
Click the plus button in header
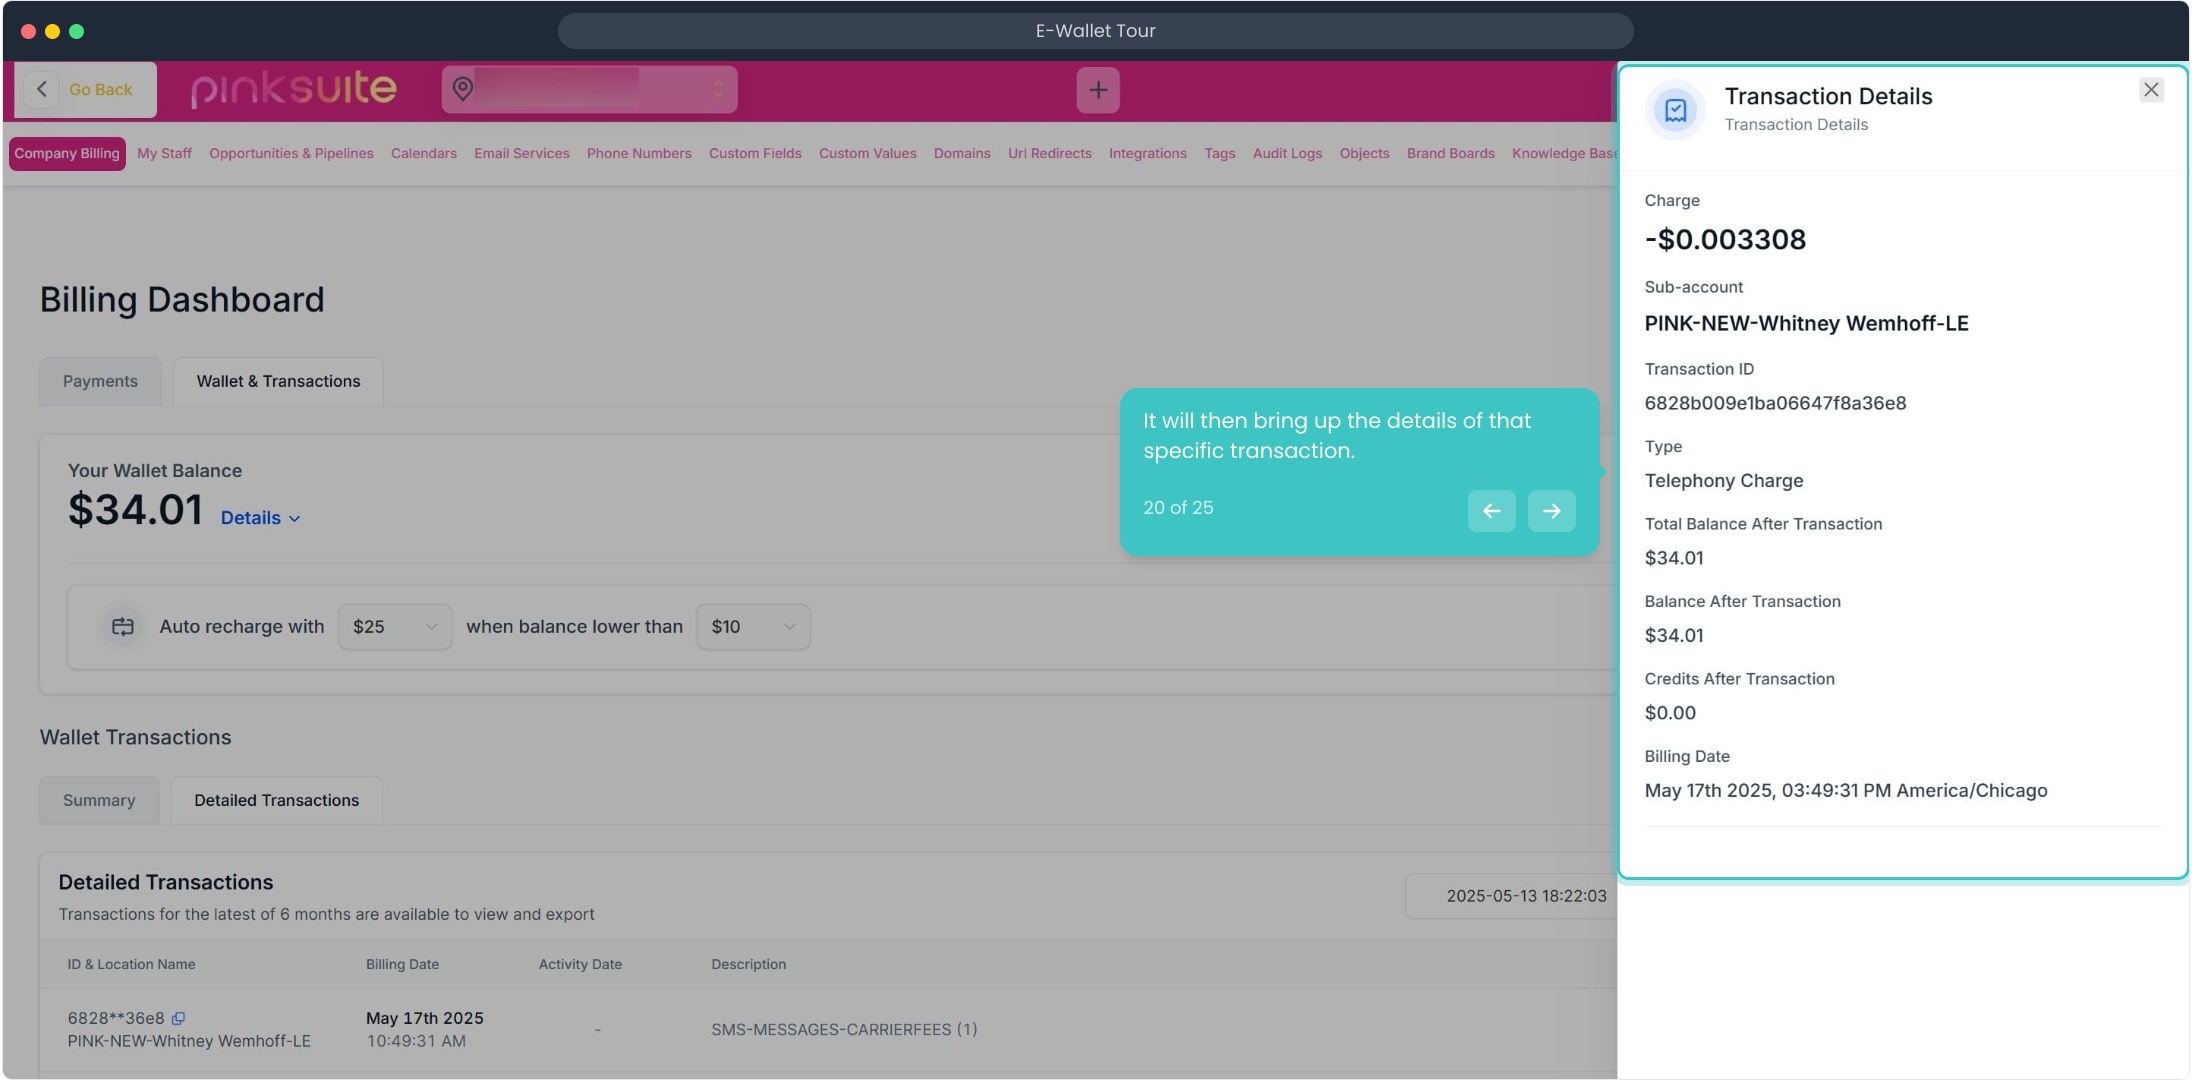1098,90
